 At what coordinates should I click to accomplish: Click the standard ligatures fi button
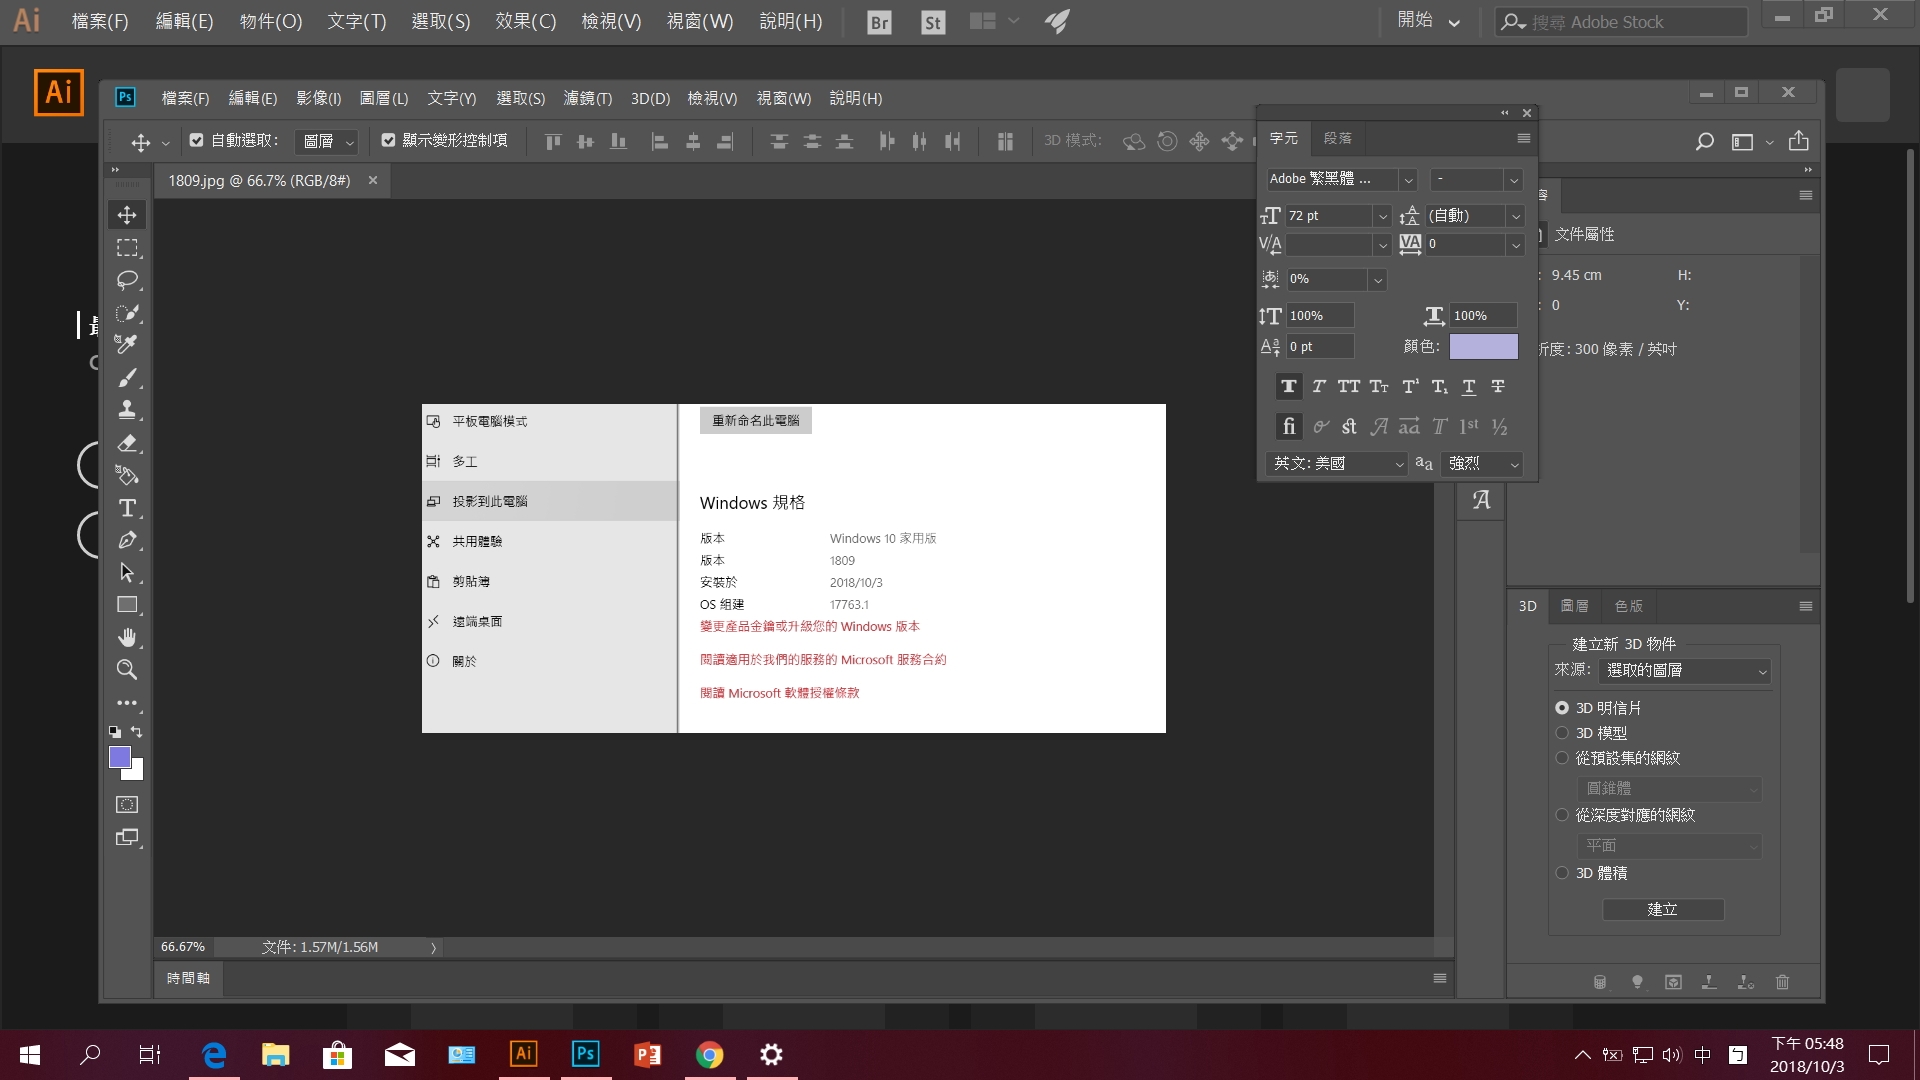1289,427
